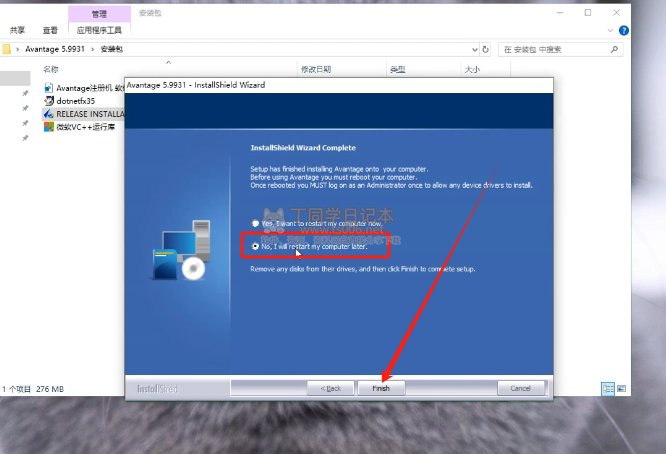Select 'Yes, I want to restart now'
The width and height of the screenshot is (666, 454).
[x=256, y=223]
